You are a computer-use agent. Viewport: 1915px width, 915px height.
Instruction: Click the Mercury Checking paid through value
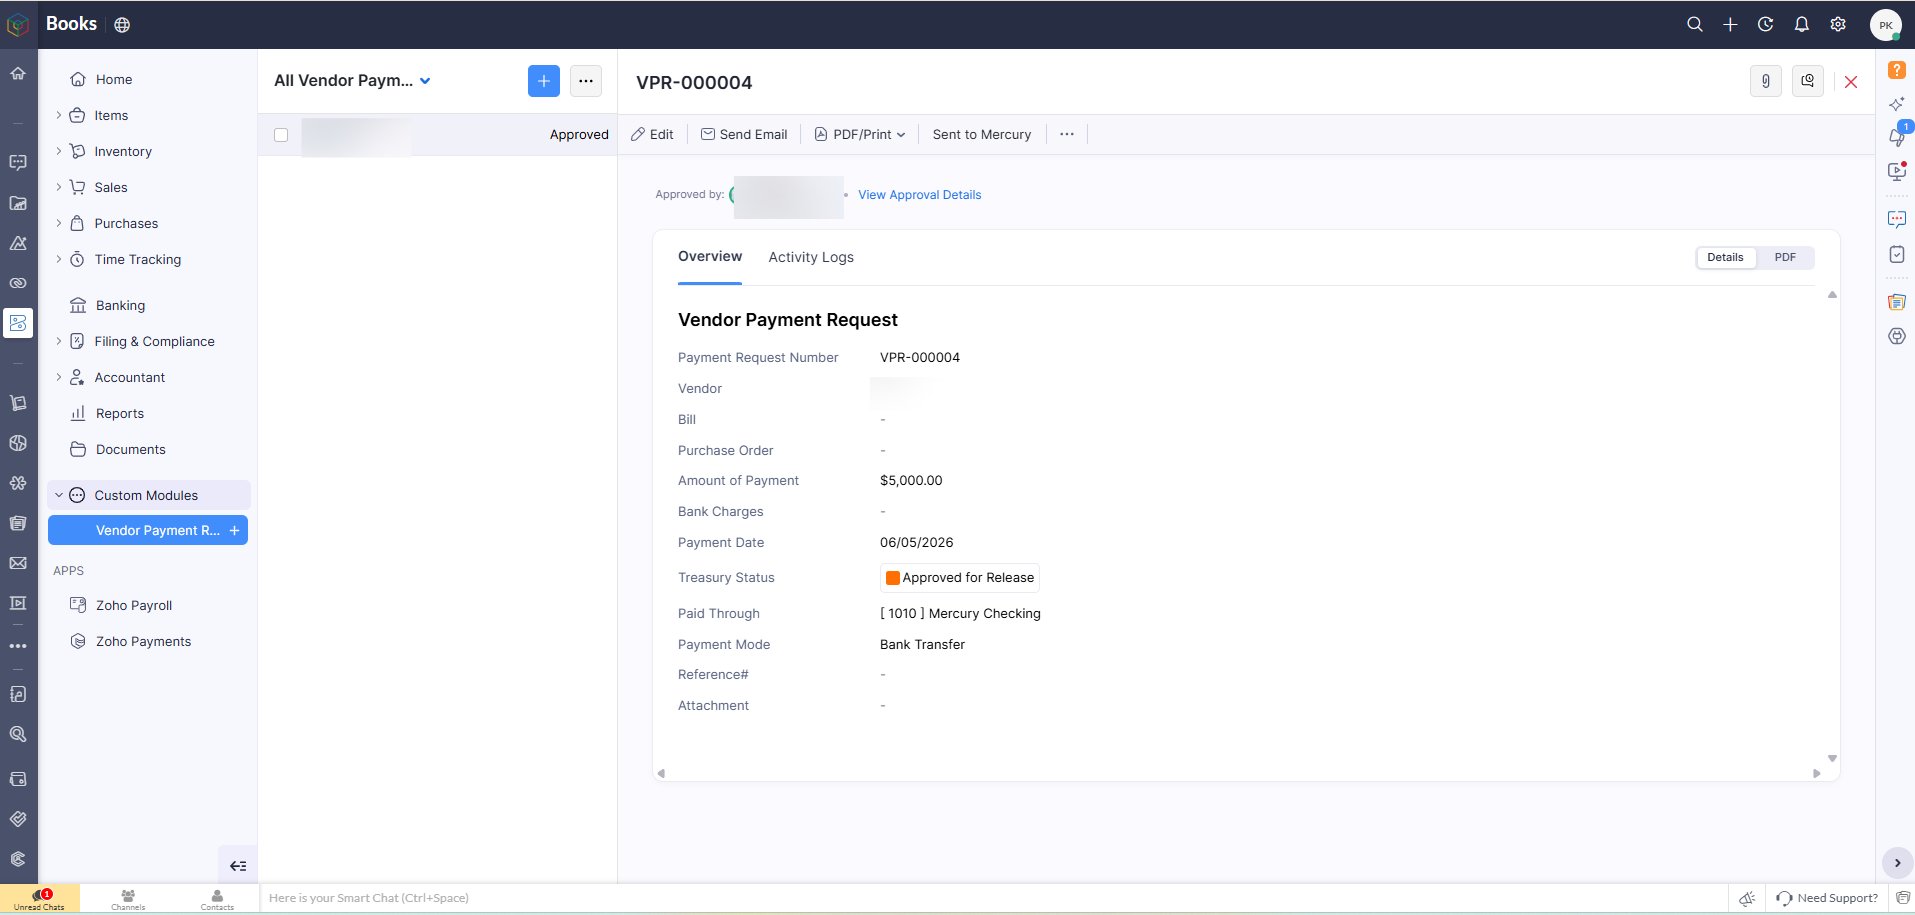click(x=960, y=614)
